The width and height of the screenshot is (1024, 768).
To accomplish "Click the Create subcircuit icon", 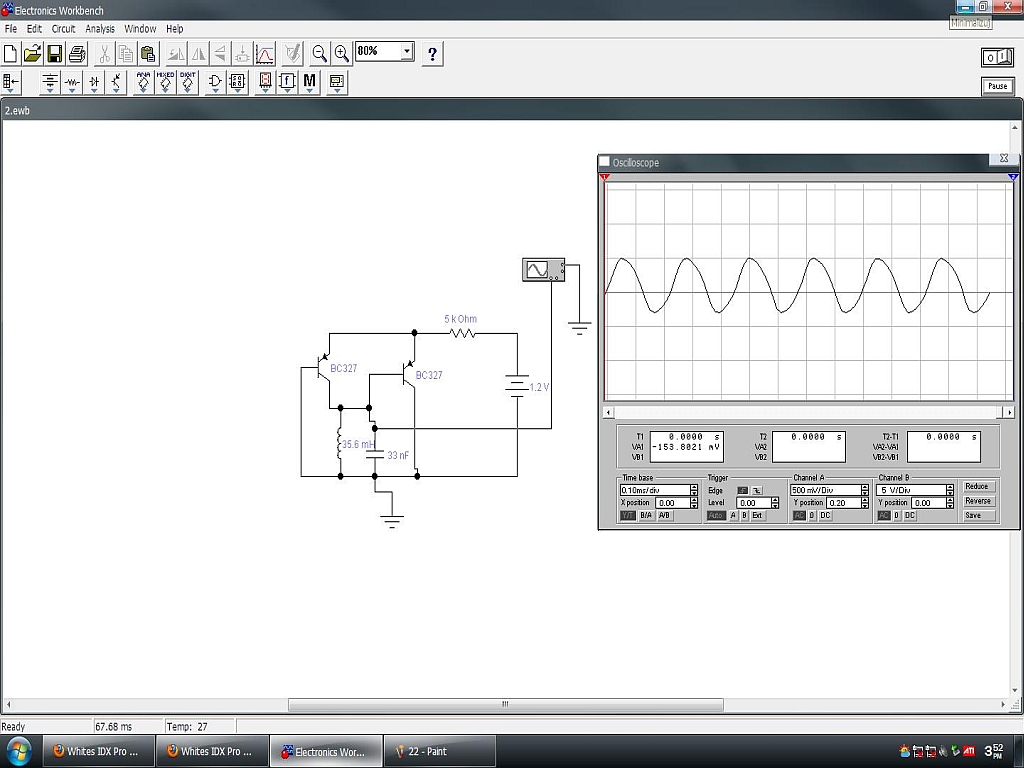I will coord(242,54).
